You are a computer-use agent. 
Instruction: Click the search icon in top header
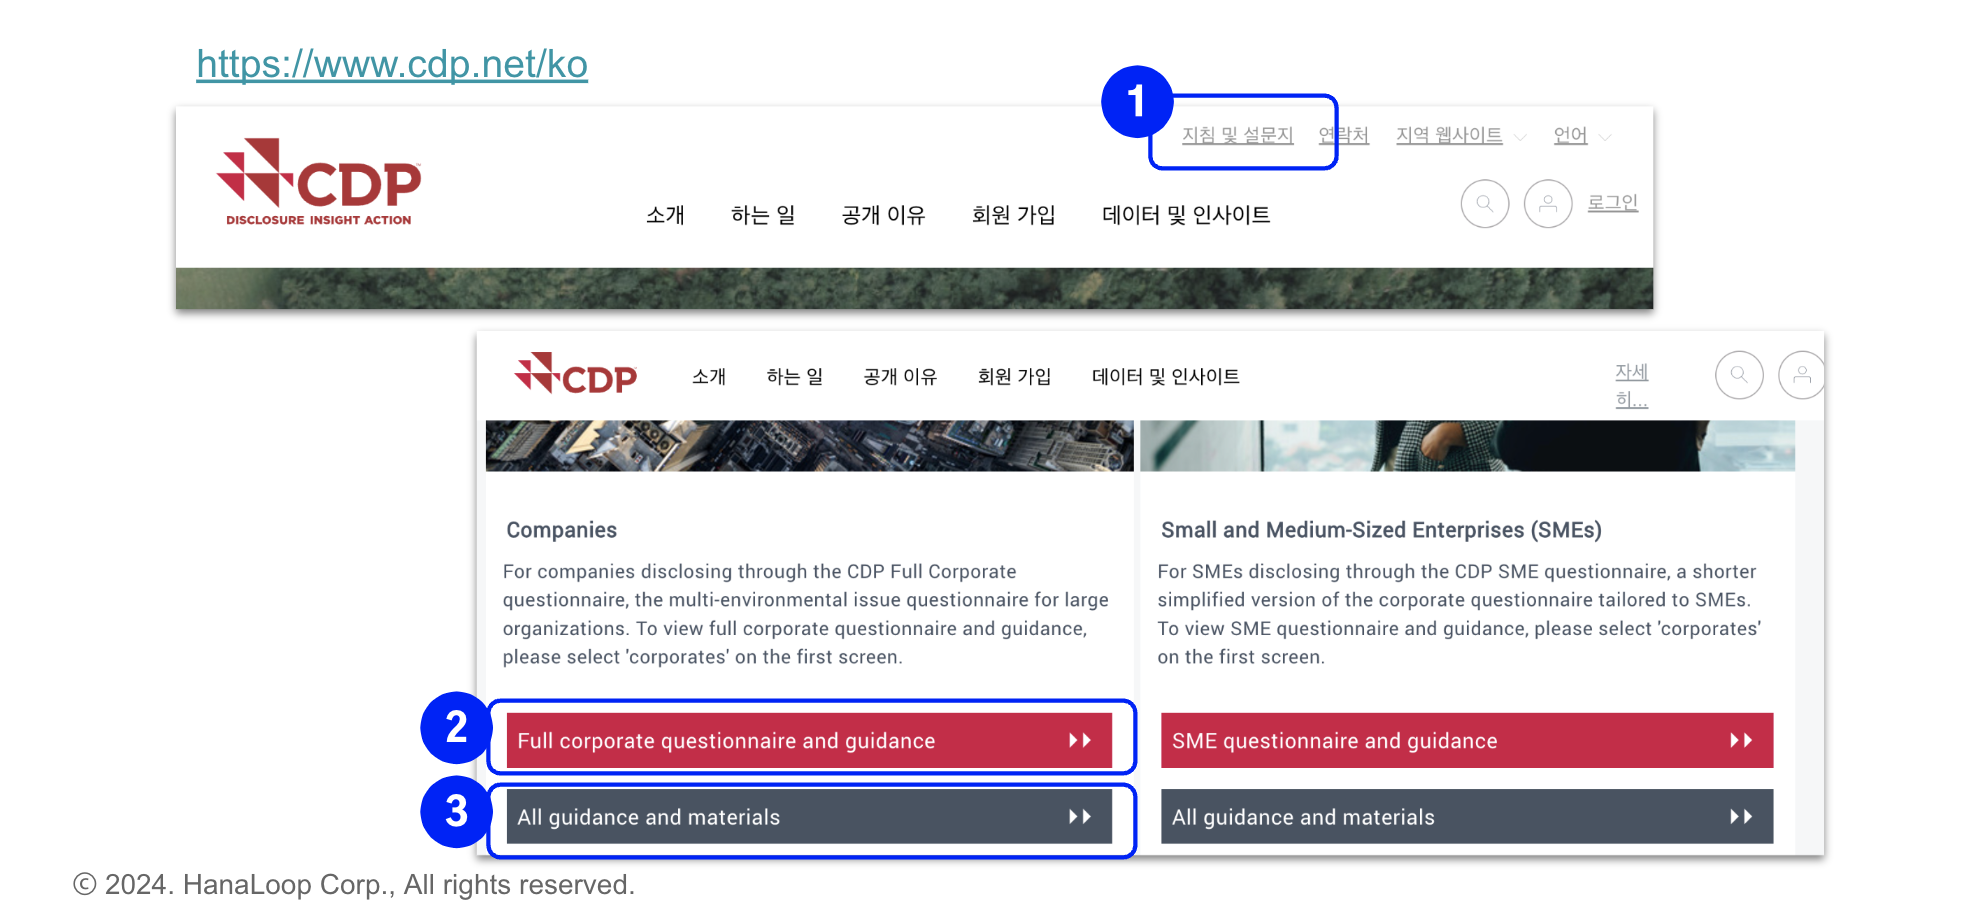click(x=1485, y=204)
